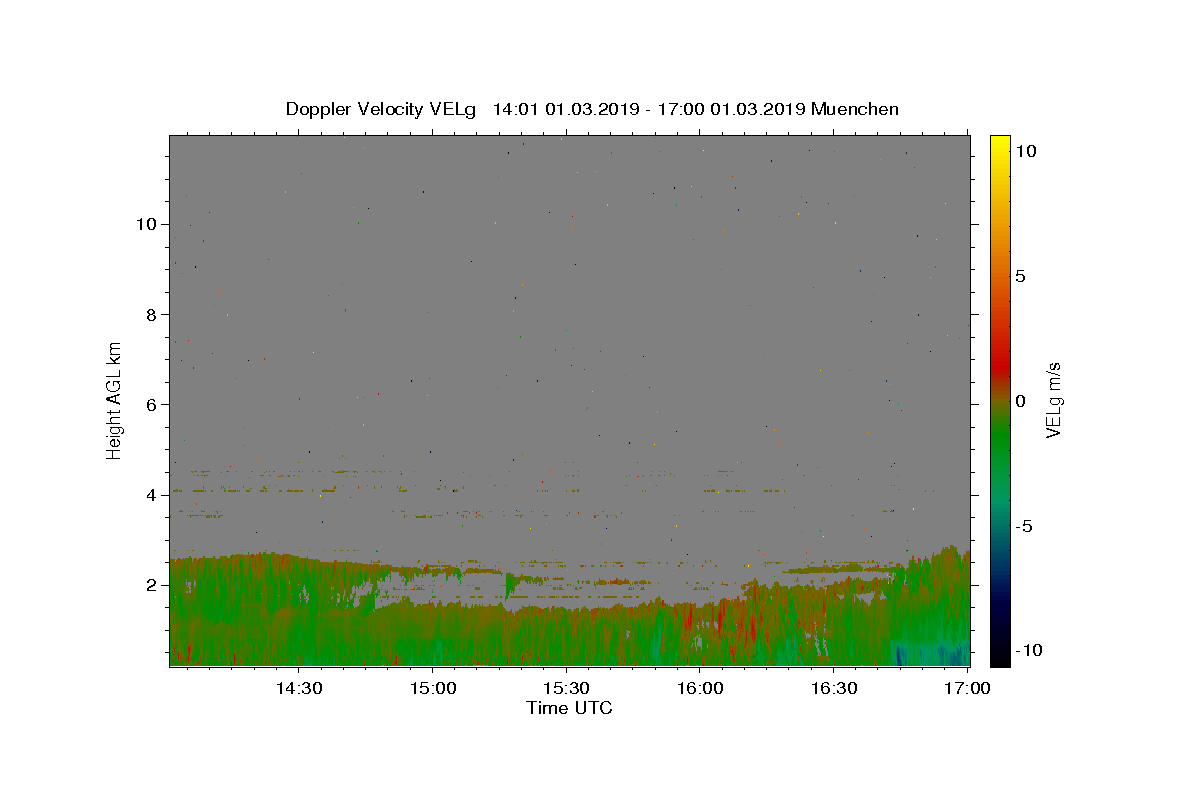Click the colorbar value 10 label
1200x800 pixels.
coord(1026,150)
